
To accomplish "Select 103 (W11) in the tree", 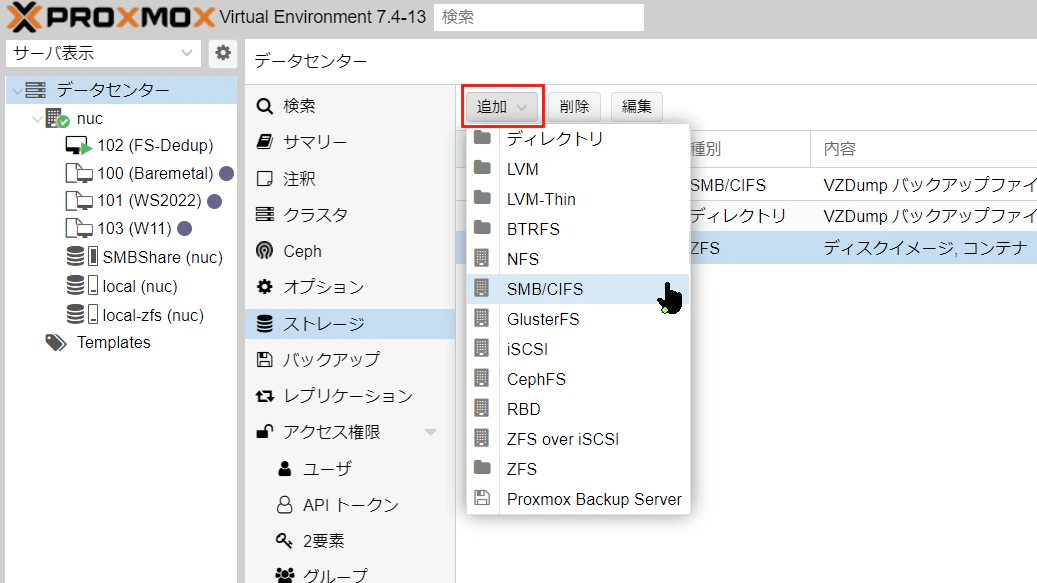I will point(134,228).
